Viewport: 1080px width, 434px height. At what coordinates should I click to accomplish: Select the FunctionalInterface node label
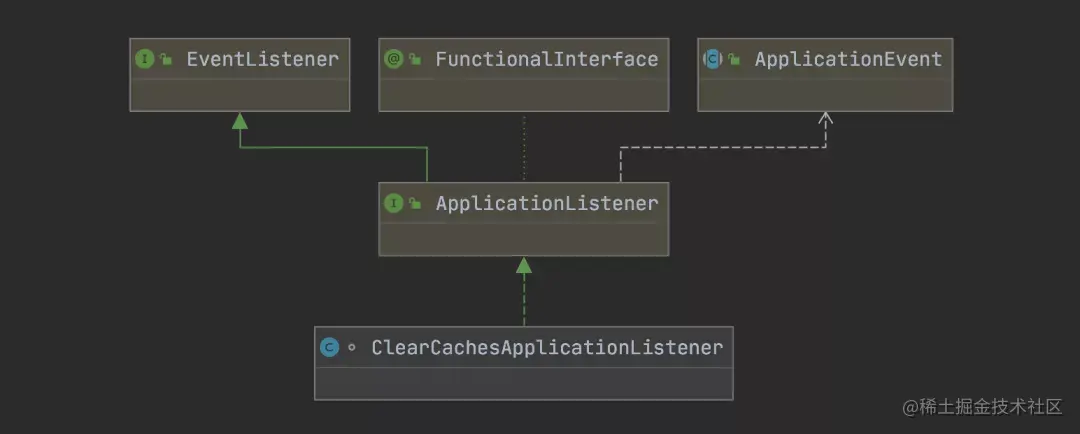[x=547, y=59]
